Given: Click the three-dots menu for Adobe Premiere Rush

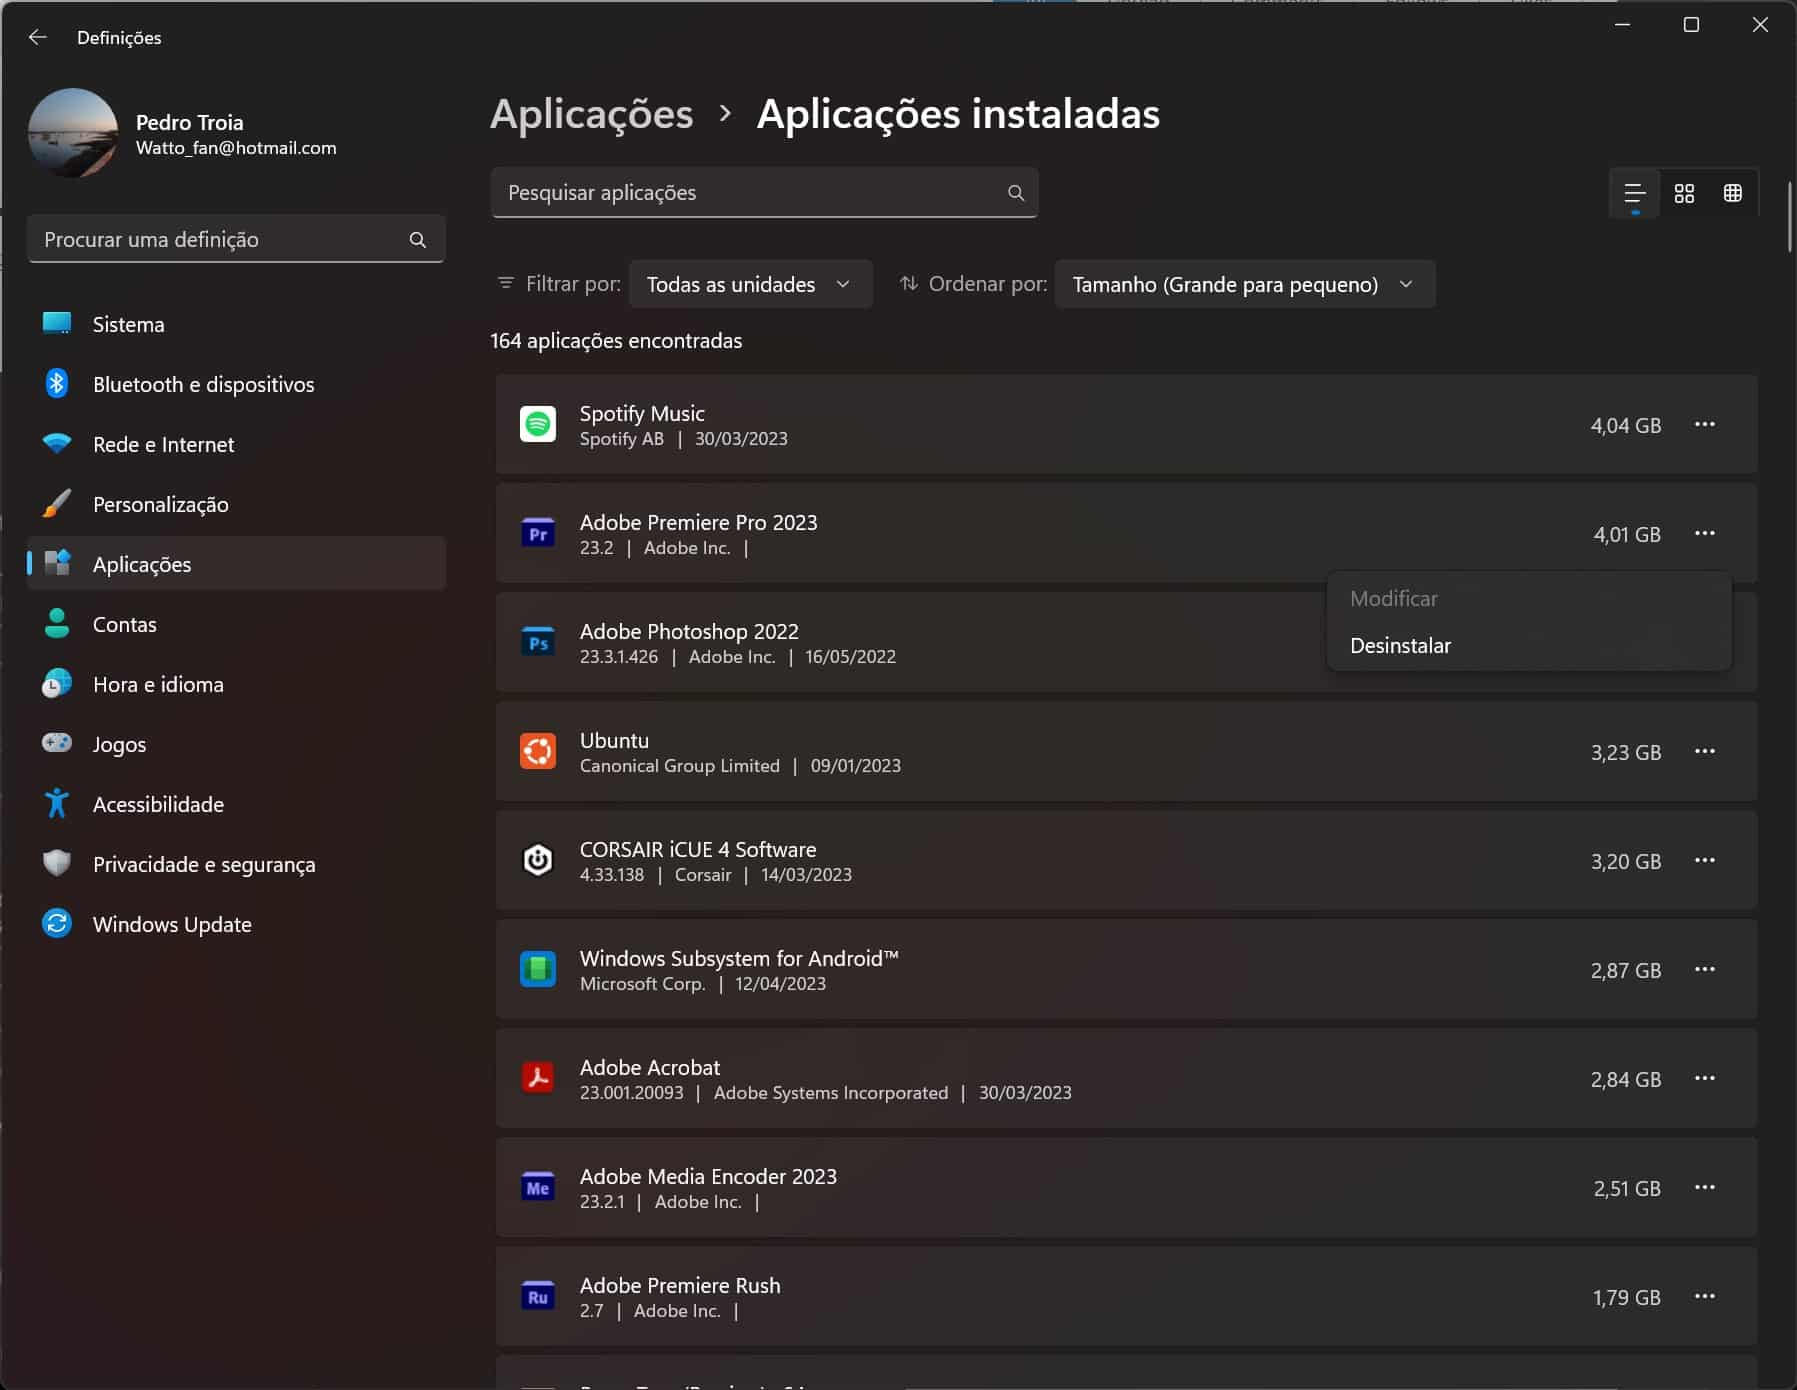Looking at the screenshot, I should click(1704, 1297).
